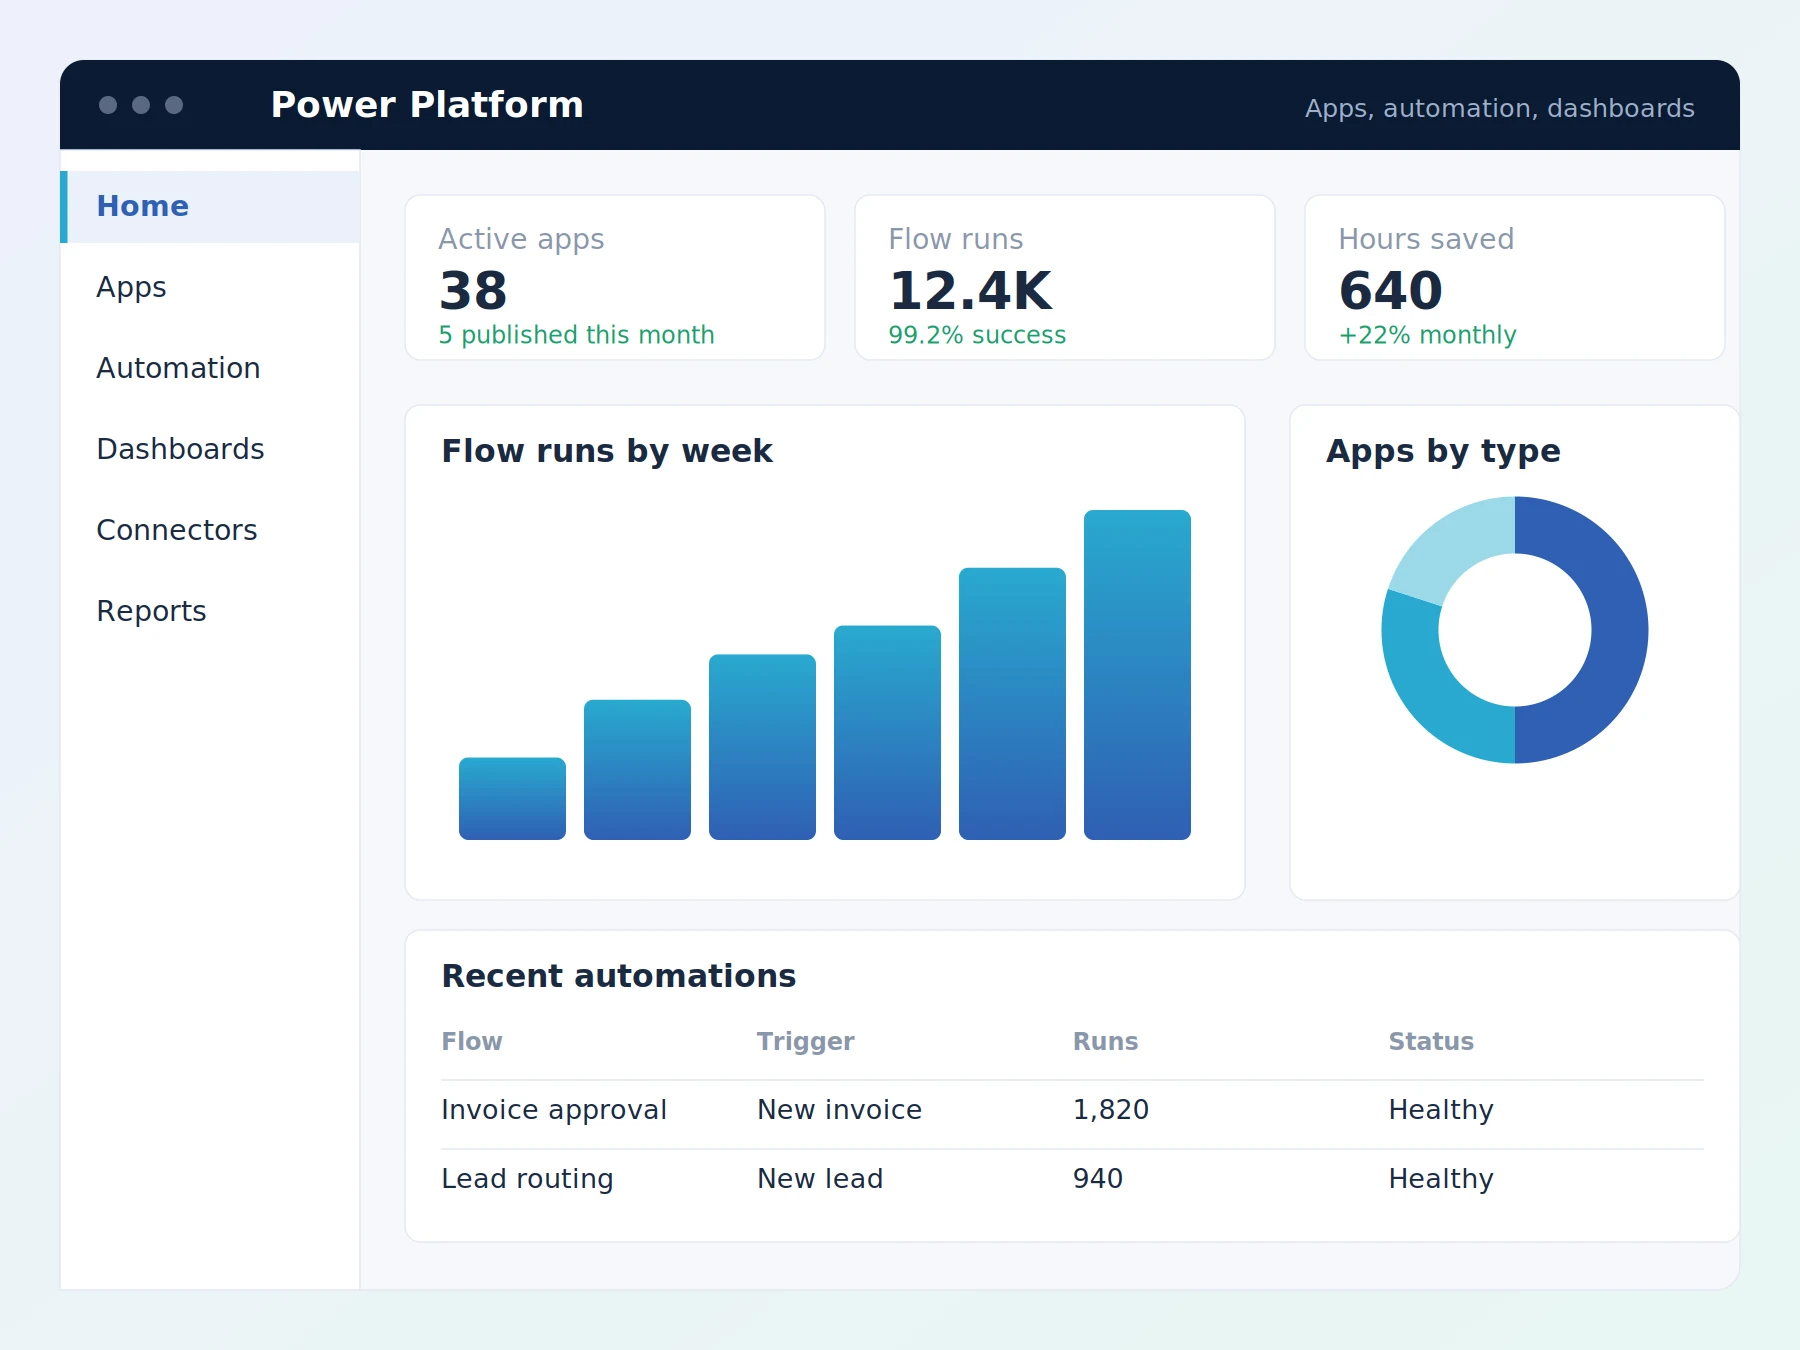Click the "New lead" trigger cell

820,1179
